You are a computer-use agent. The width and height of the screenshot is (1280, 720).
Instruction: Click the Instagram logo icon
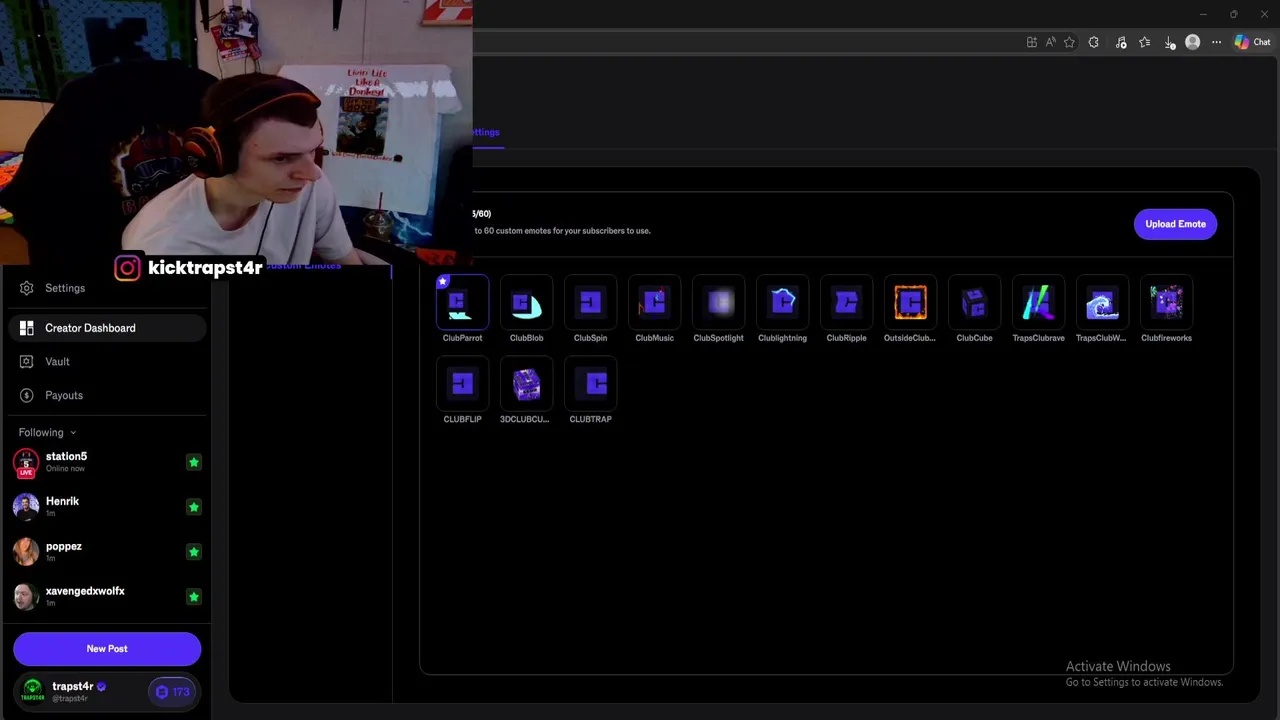127,267
